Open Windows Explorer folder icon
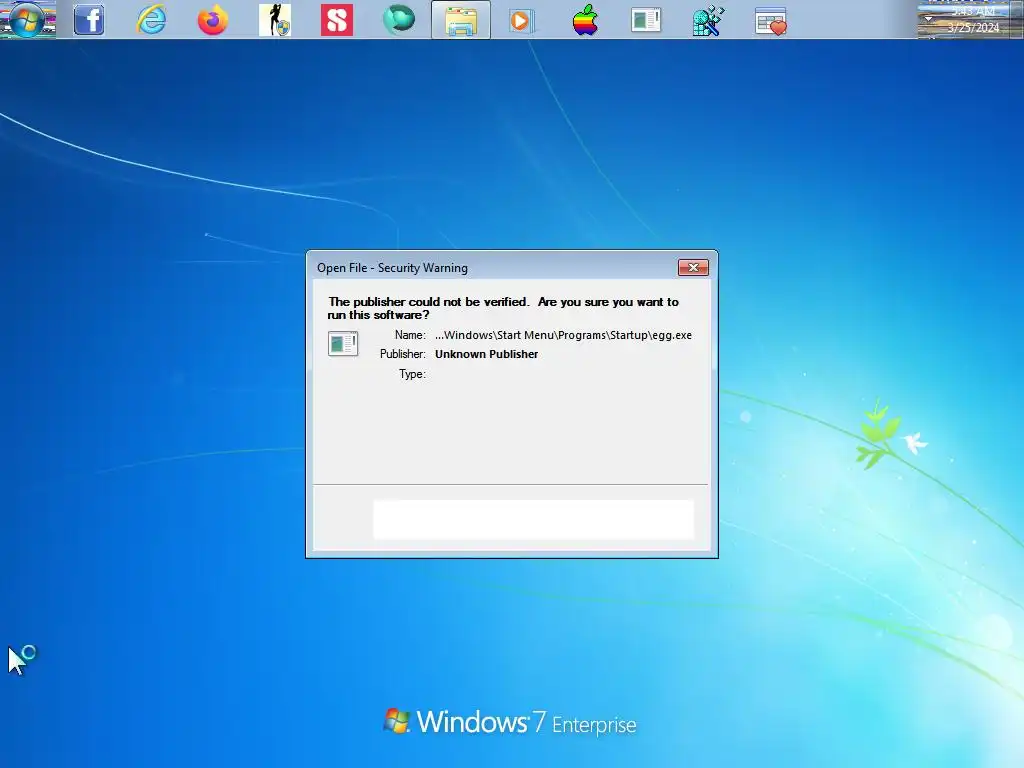Screen dimensions: 1024x768 [461, 20]
